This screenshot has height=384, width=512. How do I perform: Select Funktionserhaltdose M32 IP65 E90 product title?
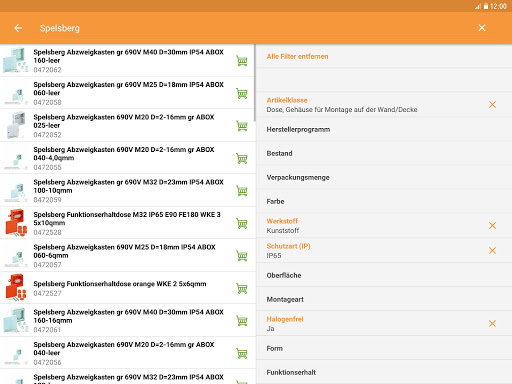(127, 219)
